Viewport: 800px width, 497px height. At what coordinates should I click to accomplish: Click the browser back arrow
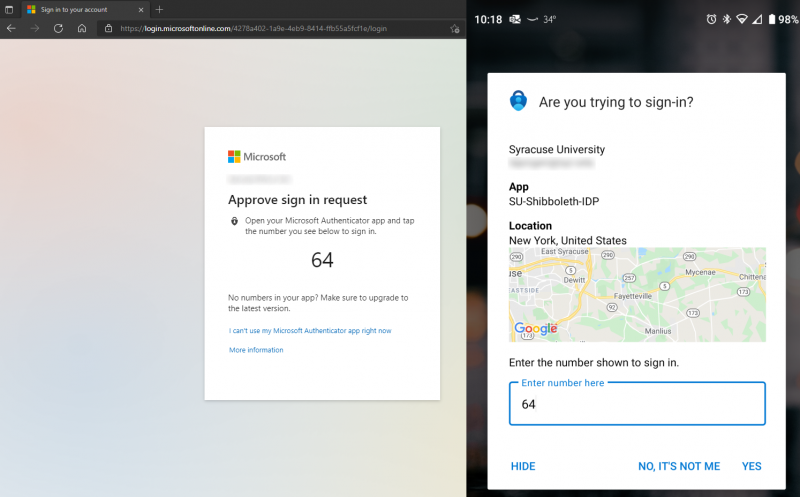(11, 28)
